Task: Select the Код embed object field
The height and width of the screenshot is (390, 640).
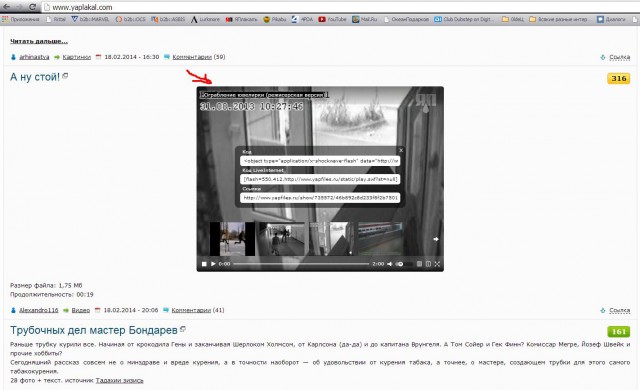Action: (x=320, y=161)
